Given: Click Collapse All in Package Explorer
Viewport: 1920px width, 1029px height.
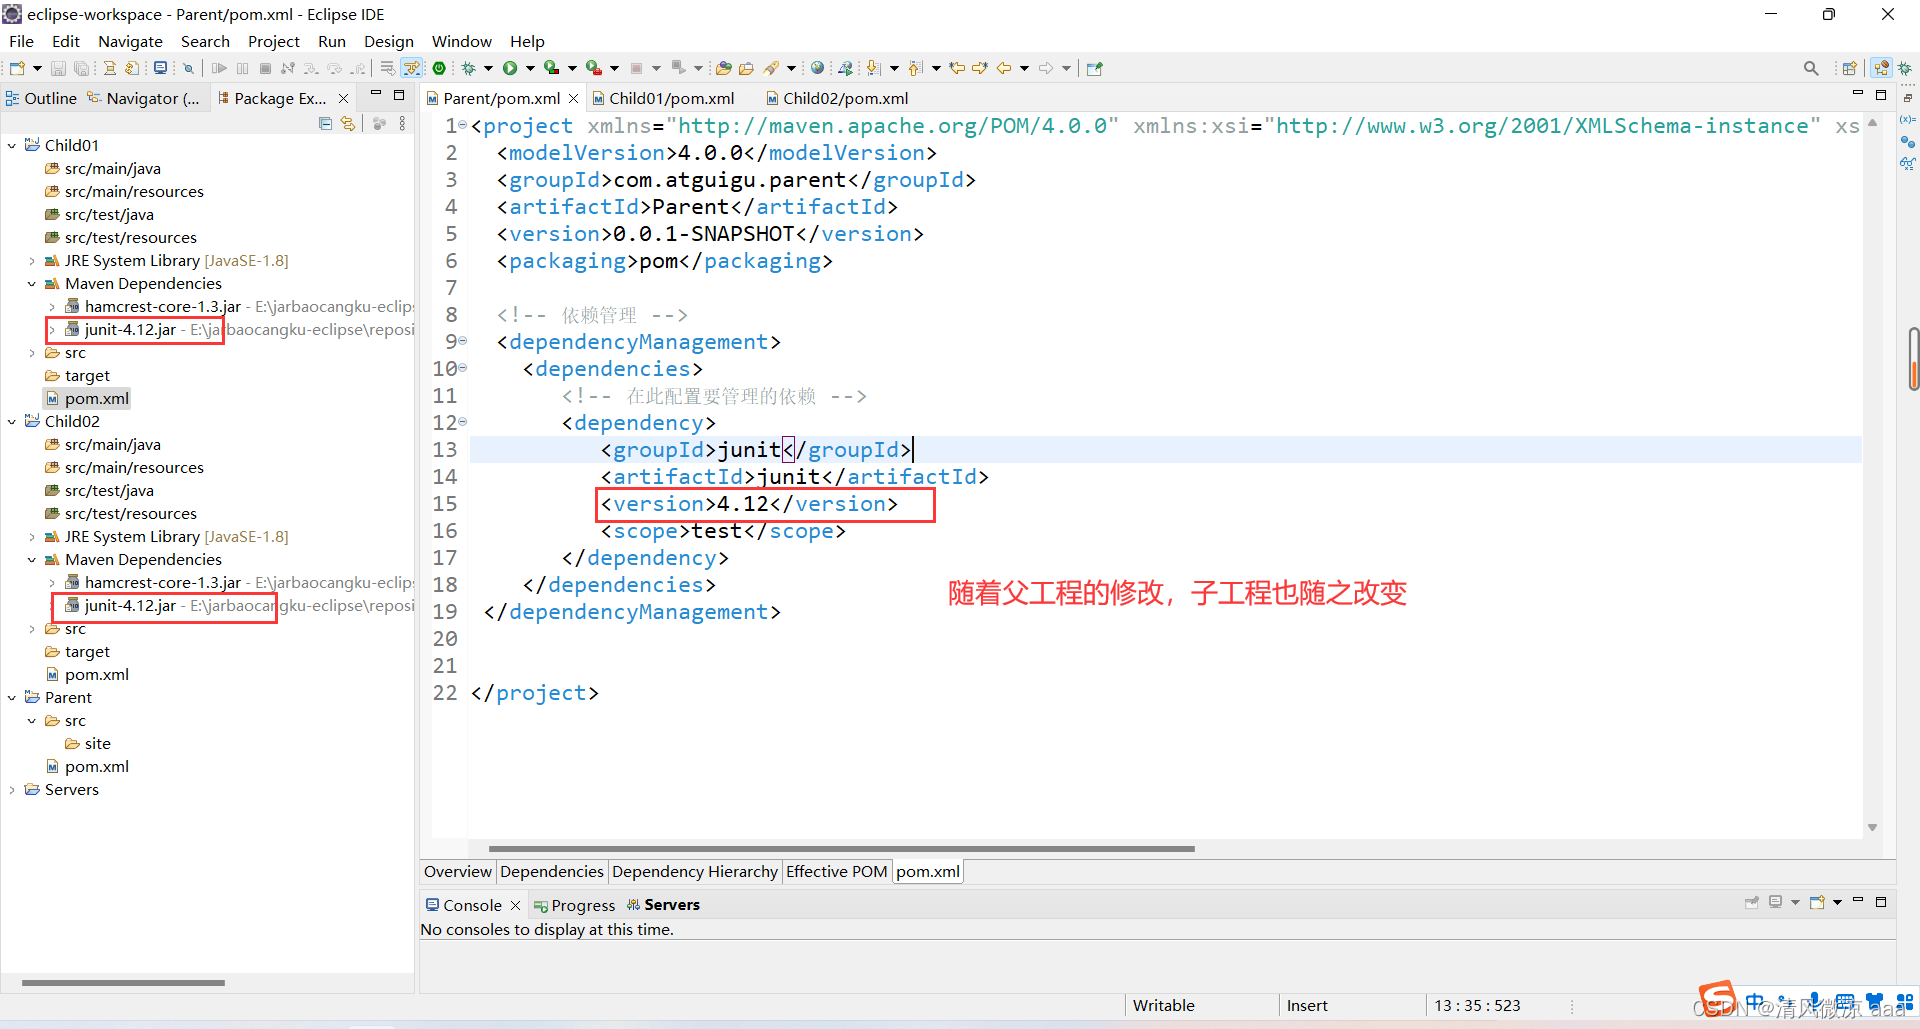Looking at the screenshot, I should 325,123.
